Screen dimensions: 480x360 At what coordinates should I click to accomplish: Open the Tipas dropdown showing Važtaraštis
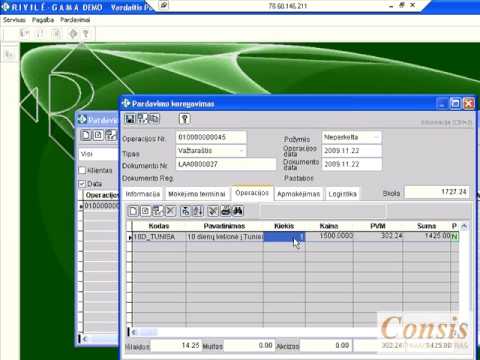coord(211,151)
